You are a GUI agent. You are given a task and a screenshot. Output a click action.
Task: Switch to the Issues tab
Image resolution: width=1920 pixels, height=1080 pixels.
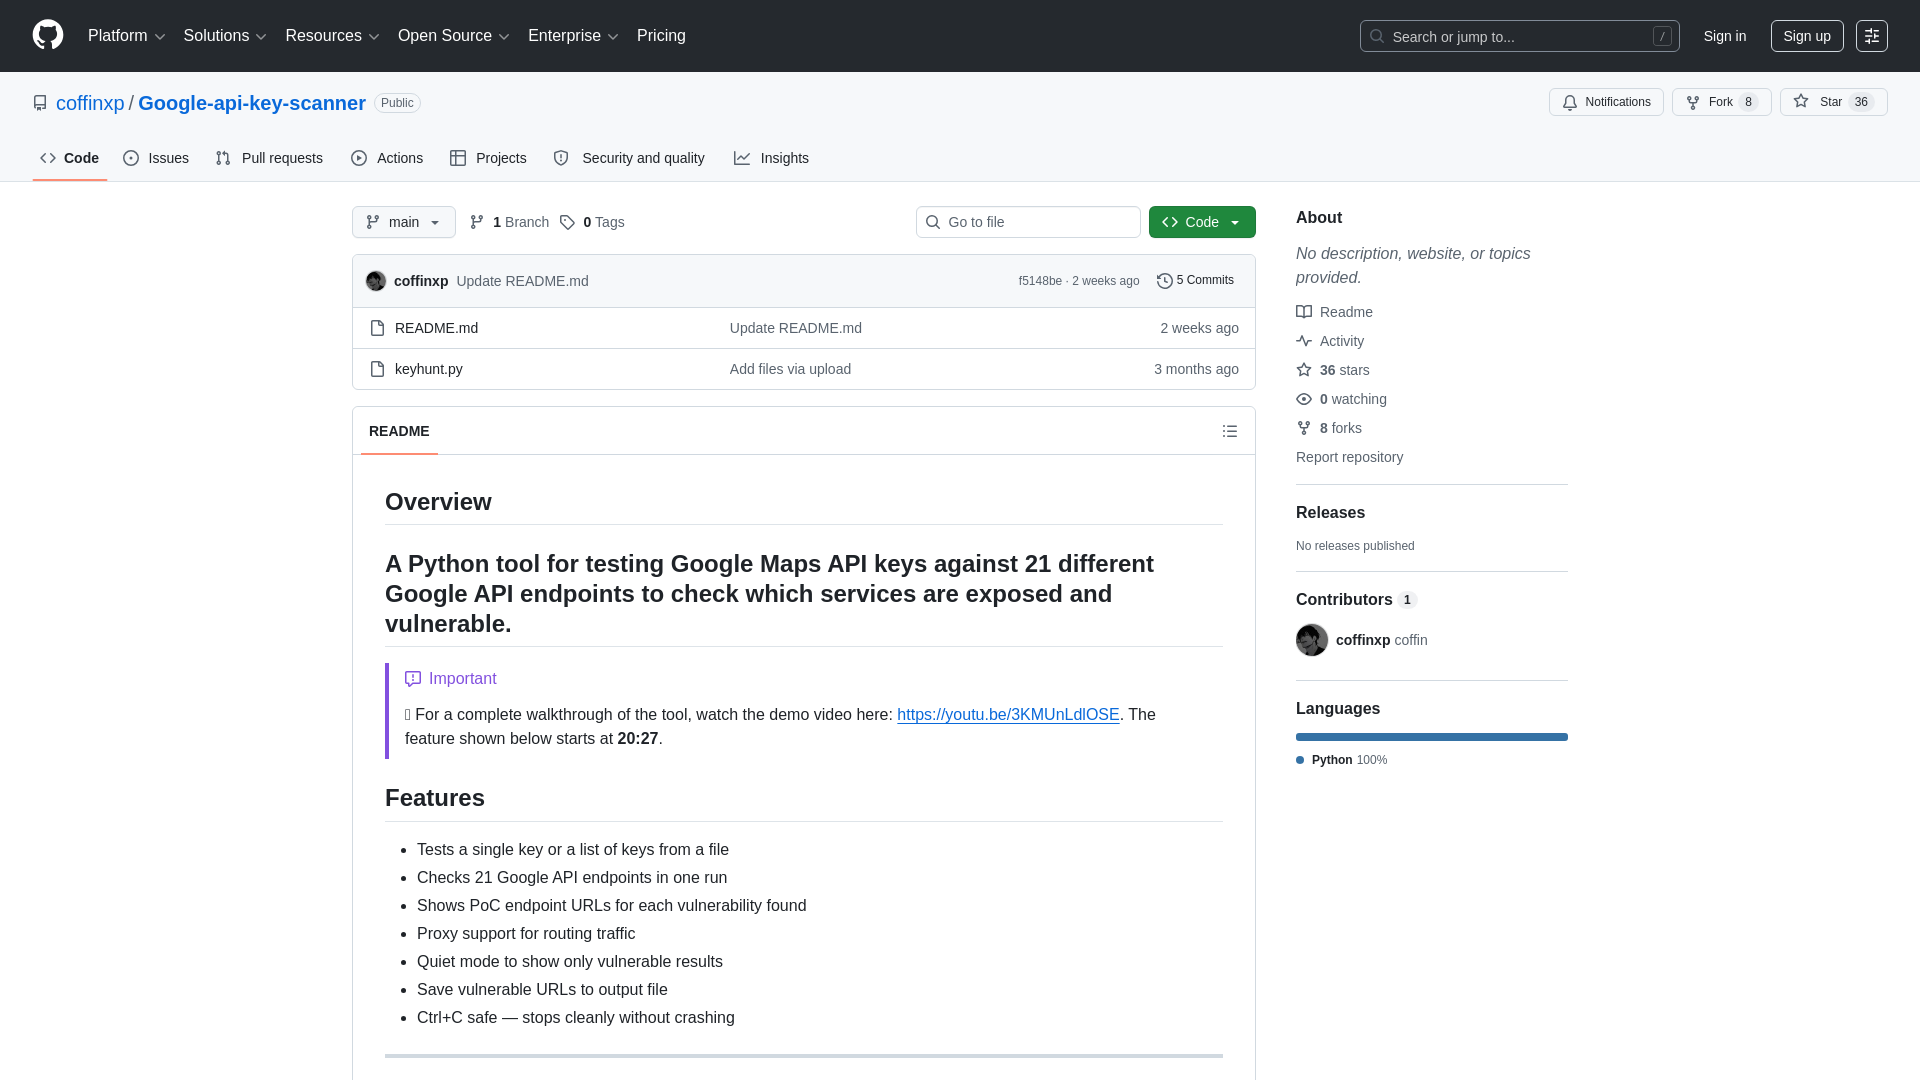156,158
